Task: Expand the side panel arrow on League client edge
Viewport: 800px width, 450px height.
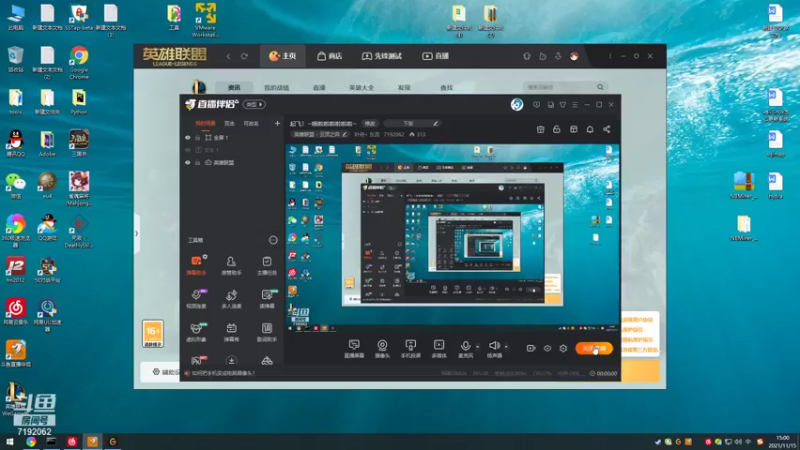Action: coord(136,234)
